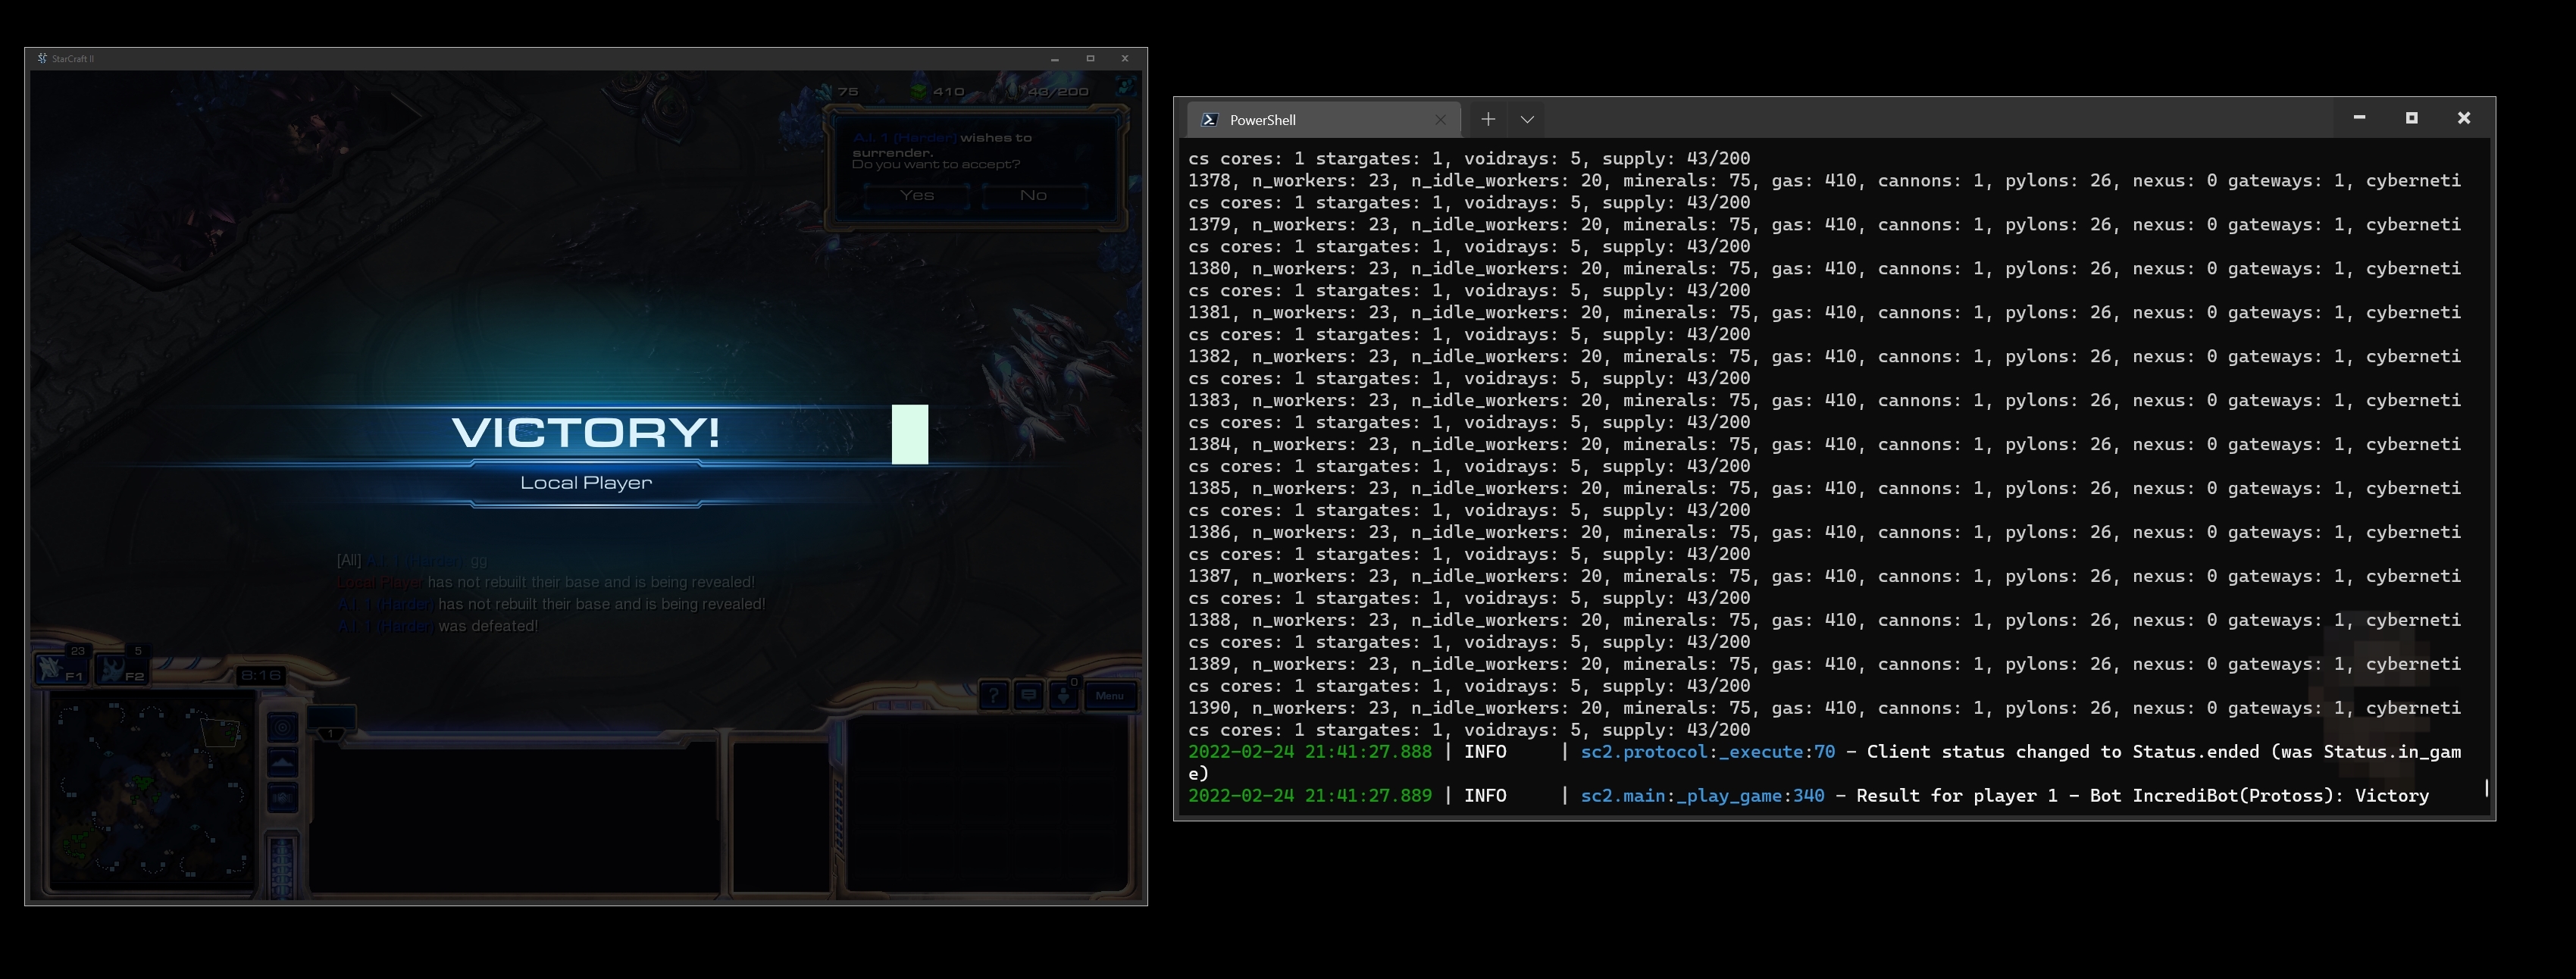Open the chat message log icon

tap(1028, 695)
